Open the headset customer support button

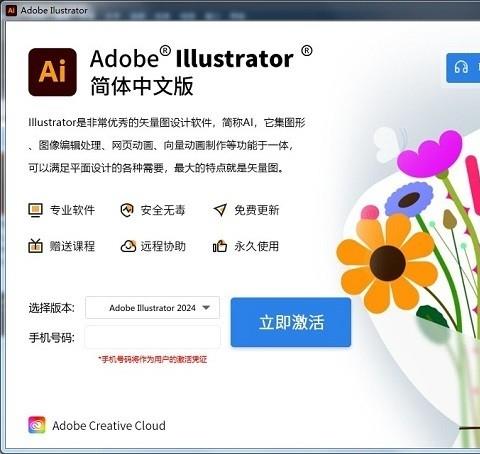tap(463, 68)
